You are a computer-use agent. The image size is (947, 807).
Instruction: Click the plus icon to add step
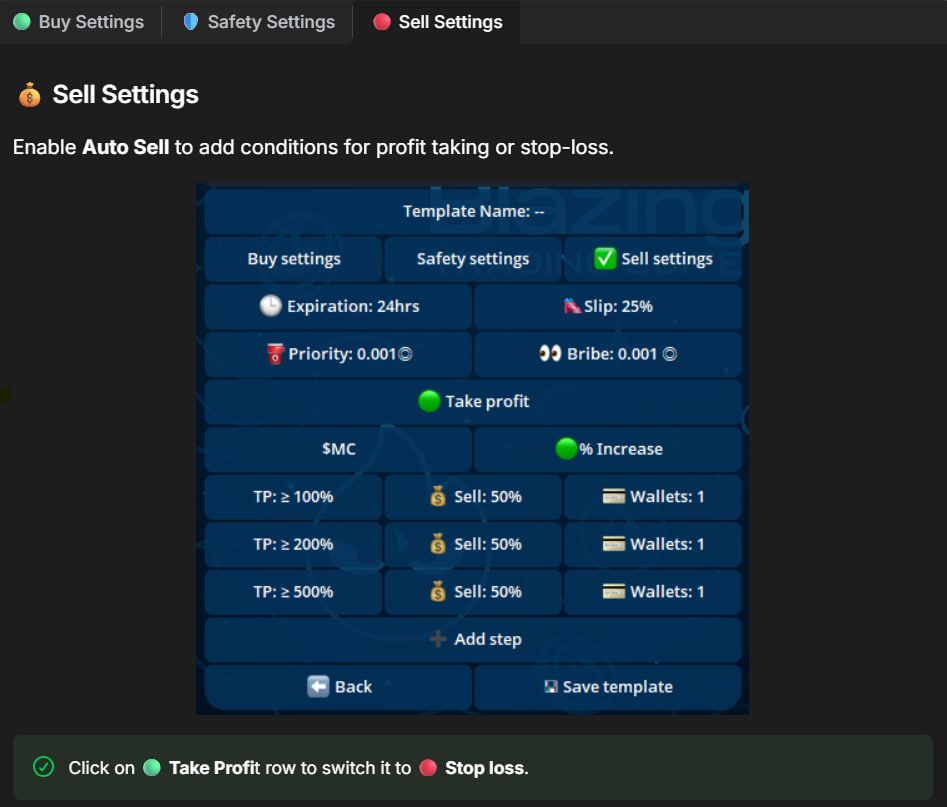(437, 639)
